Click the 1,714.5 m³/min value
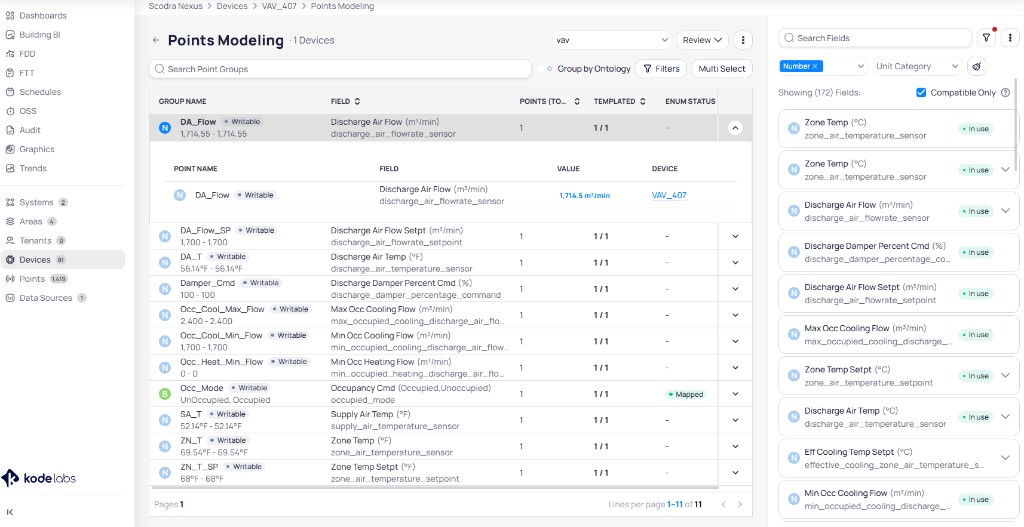Image resolution: width=1024 pixels, height=527 pixels. (584, 195)
